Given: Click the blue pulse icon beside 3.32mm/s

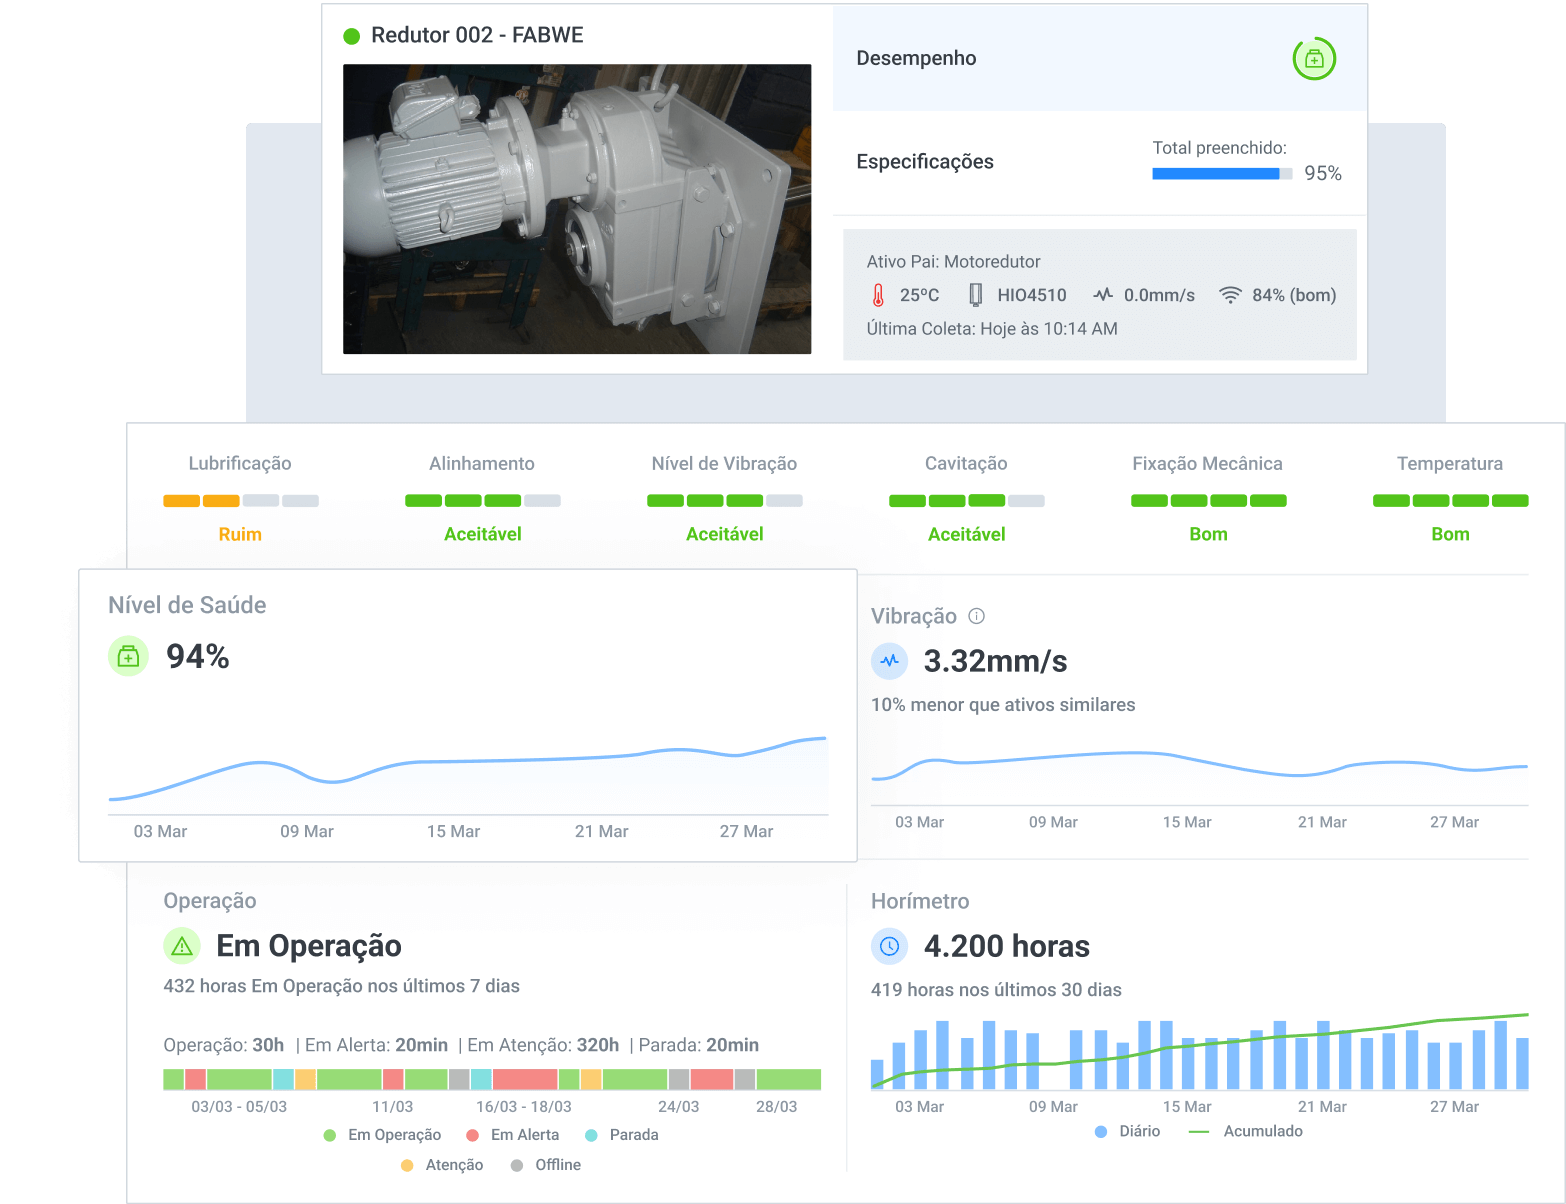Looking at the screenshot, I should tap(889, 661).
